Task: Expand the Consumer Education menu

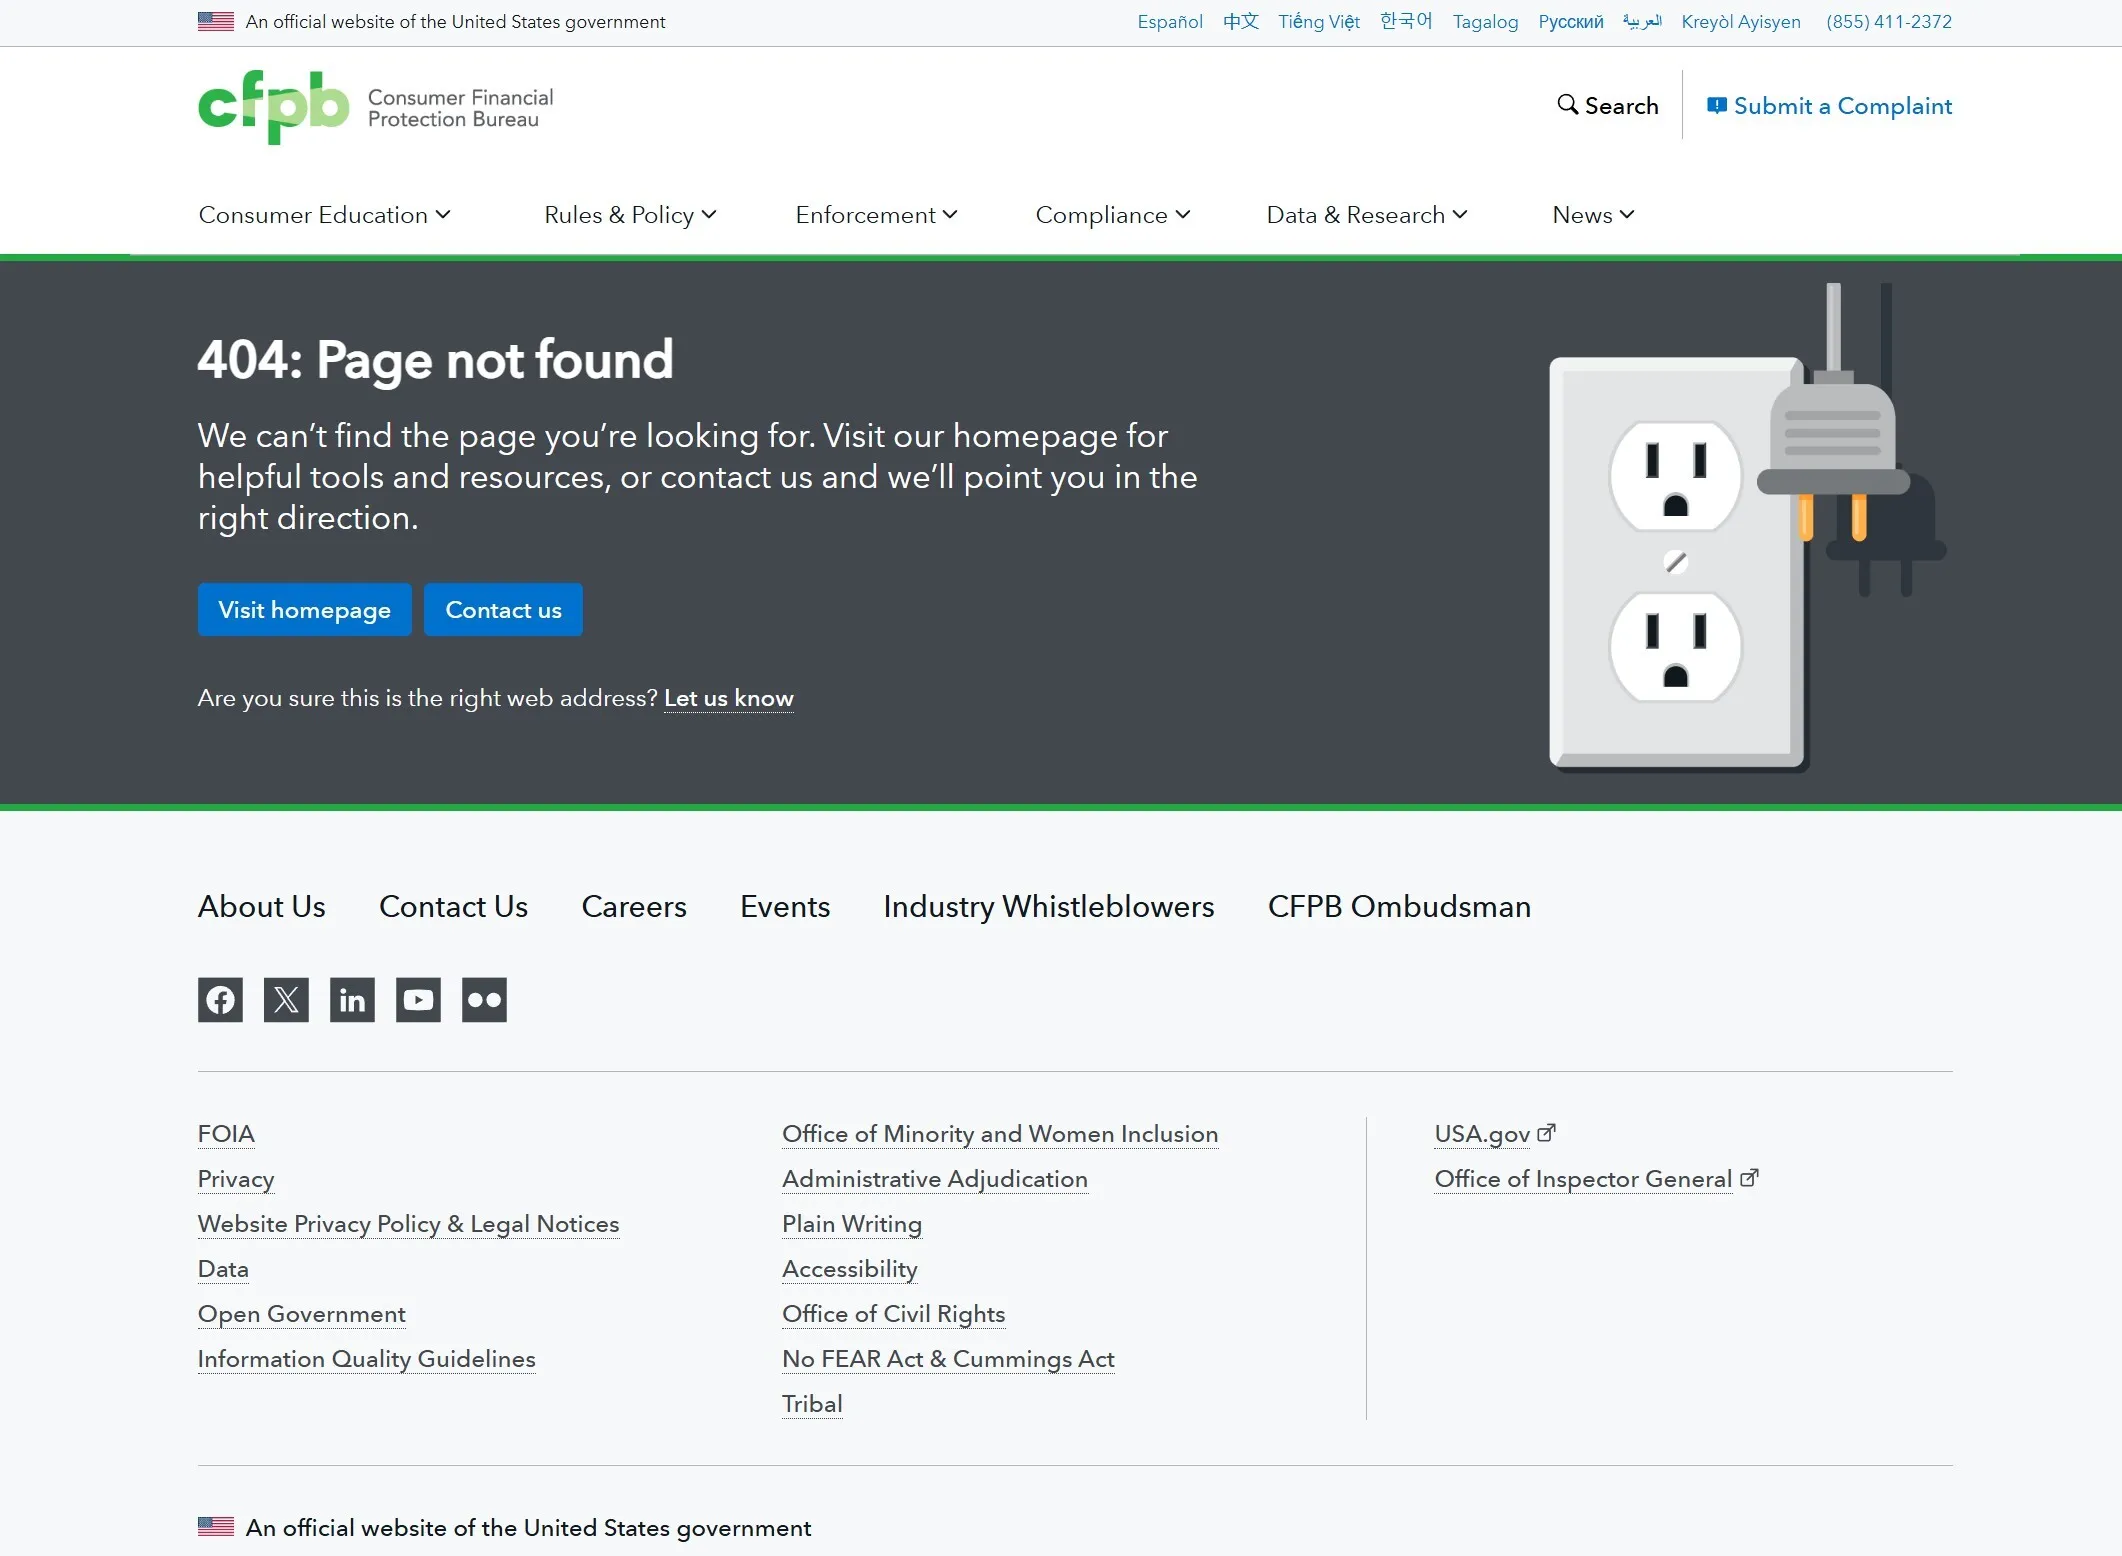Action: [324, 215]
